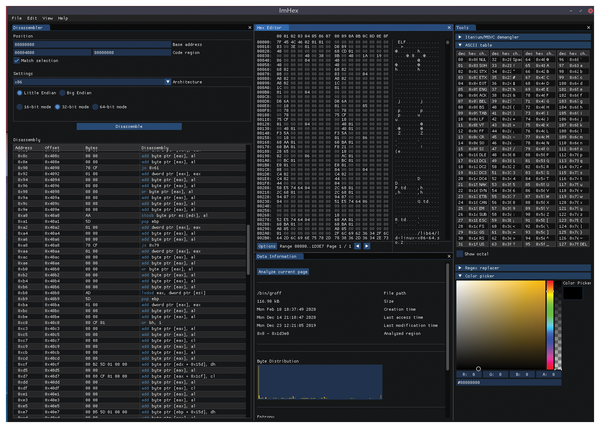Click the Code region end field
Viewport: 600px width, 428px height.
132,52
